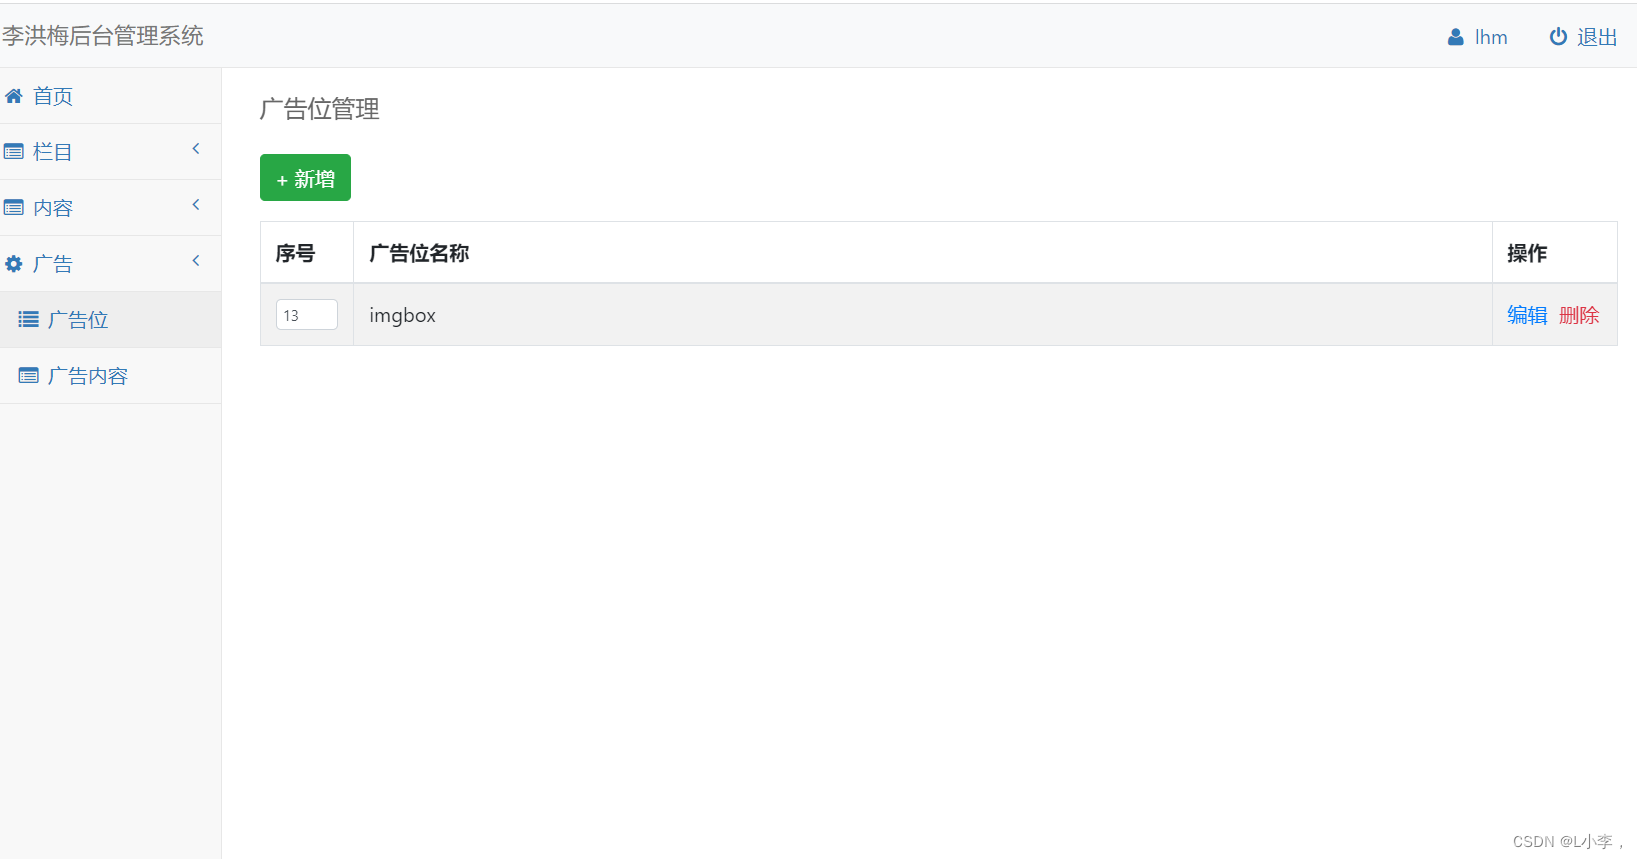Click the 操作 column header
Viewport: 1637px width, 859px height.
[1527, 253]
